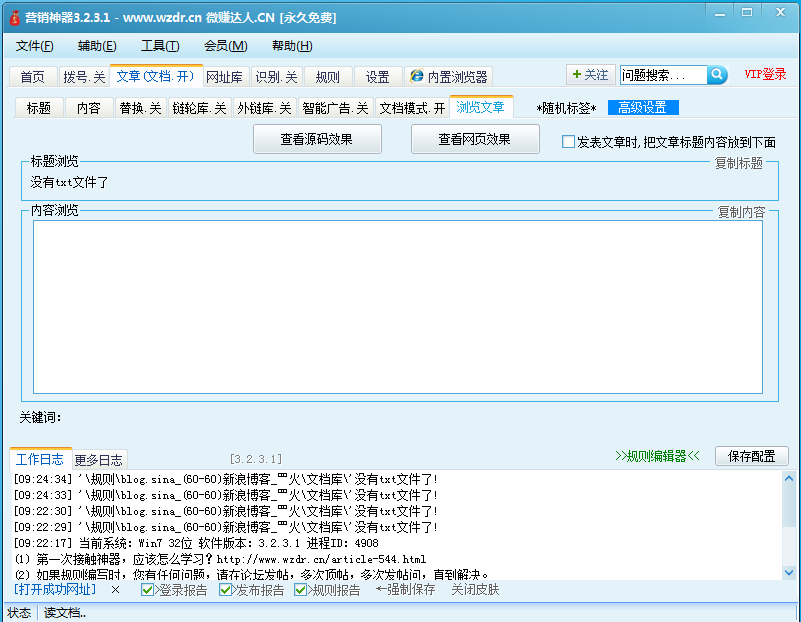Image resolution: width=801 pixels, height=622 pixels.
Task: Open the 高级设置 highlighted control
Action: click(641, 107)
